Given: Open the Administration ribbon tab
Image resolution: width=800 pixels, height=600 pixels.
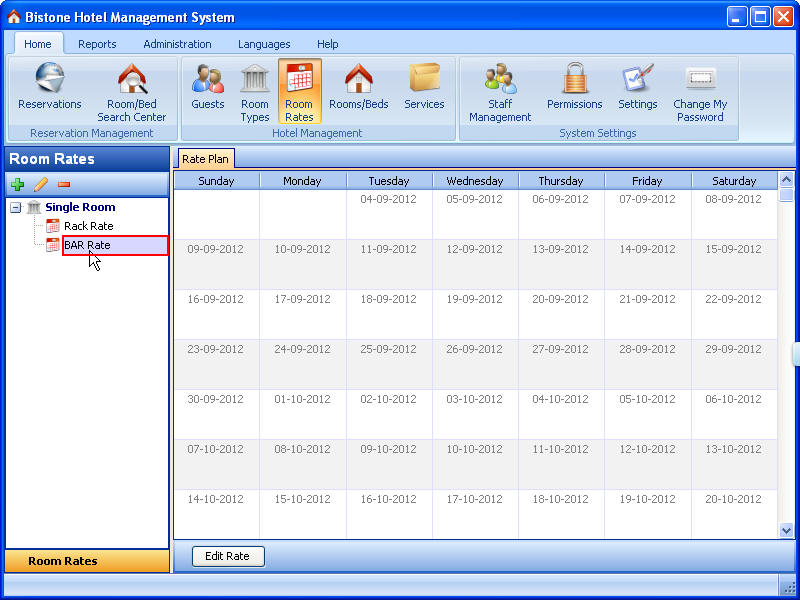Looking at the screenshot, I should pyautogui.click(x=177, y=44).
